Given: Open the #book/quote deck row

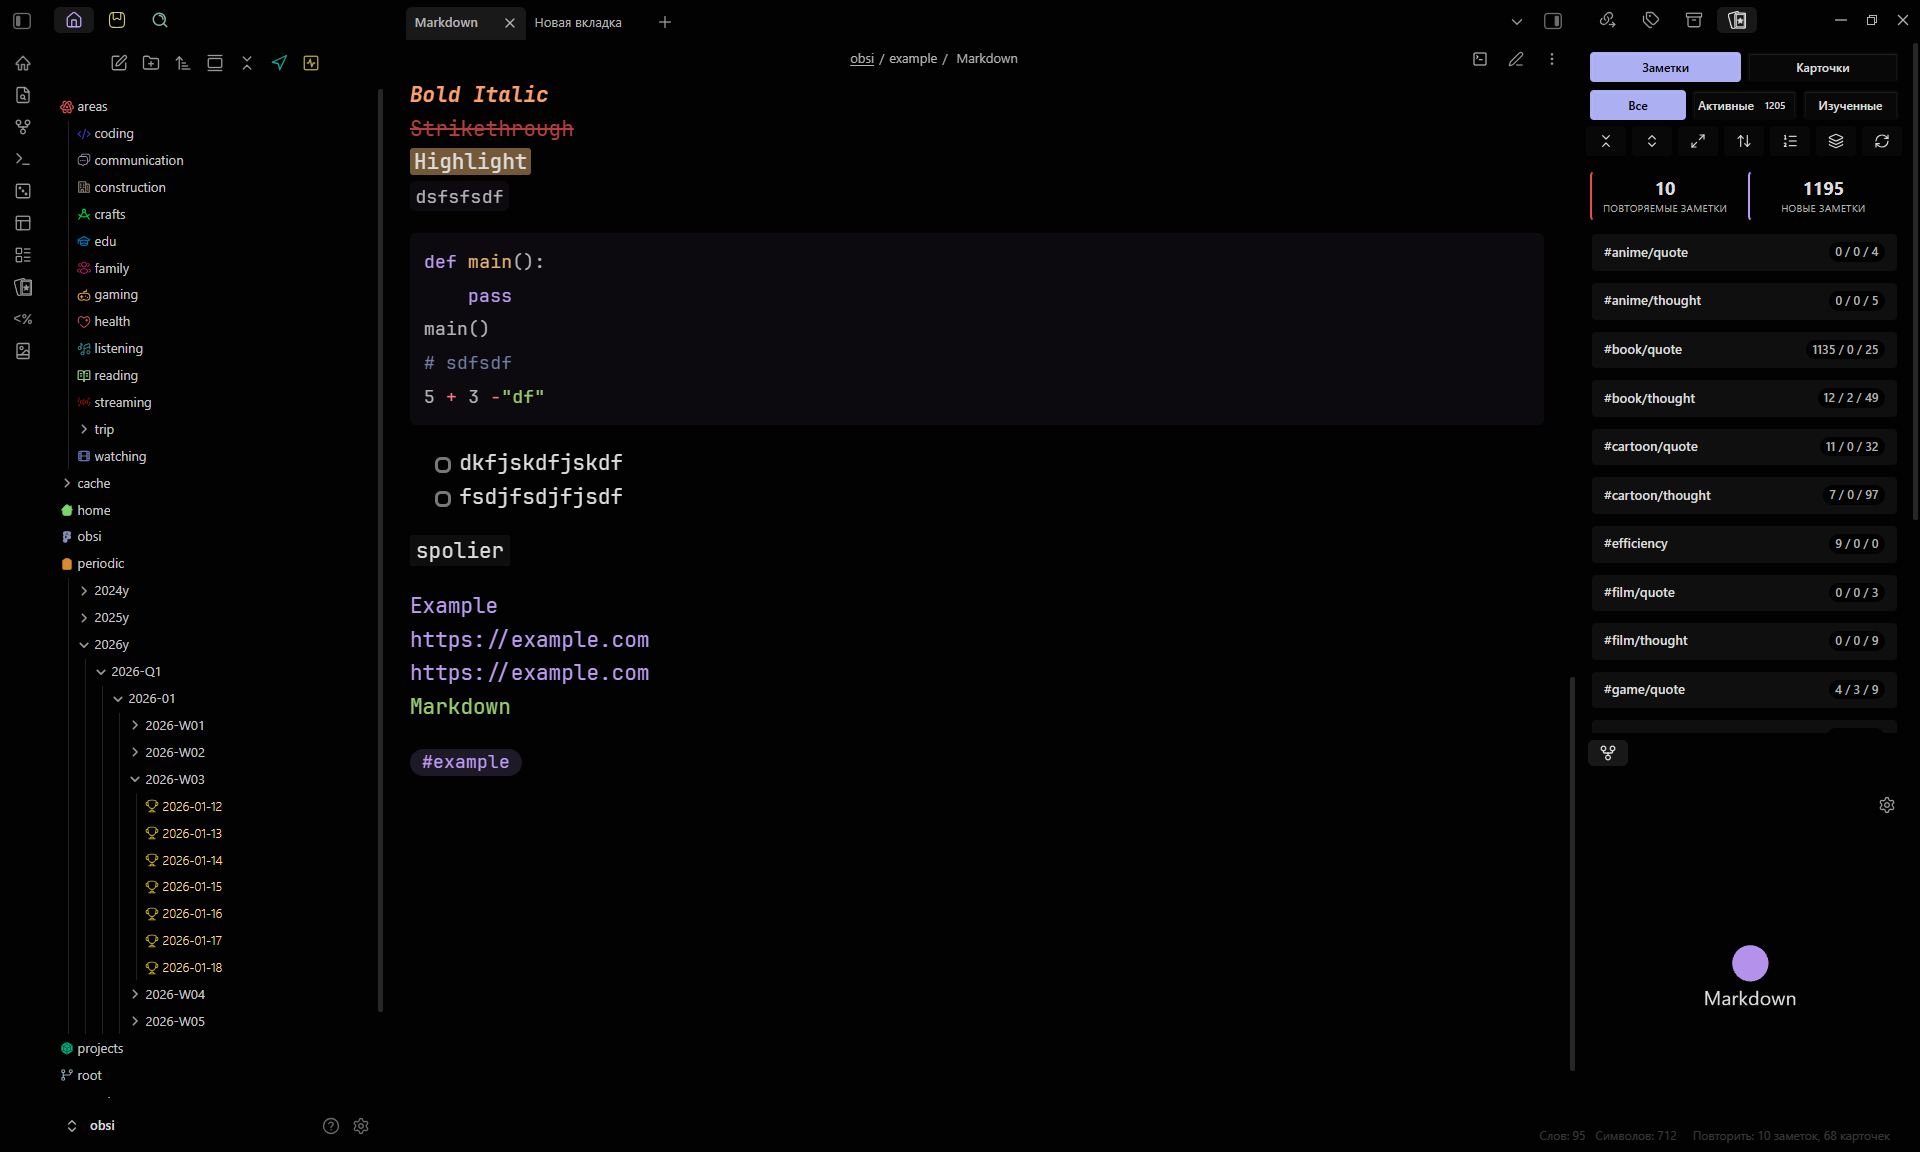Looking at the screenshot, I should click(1743, 350).
